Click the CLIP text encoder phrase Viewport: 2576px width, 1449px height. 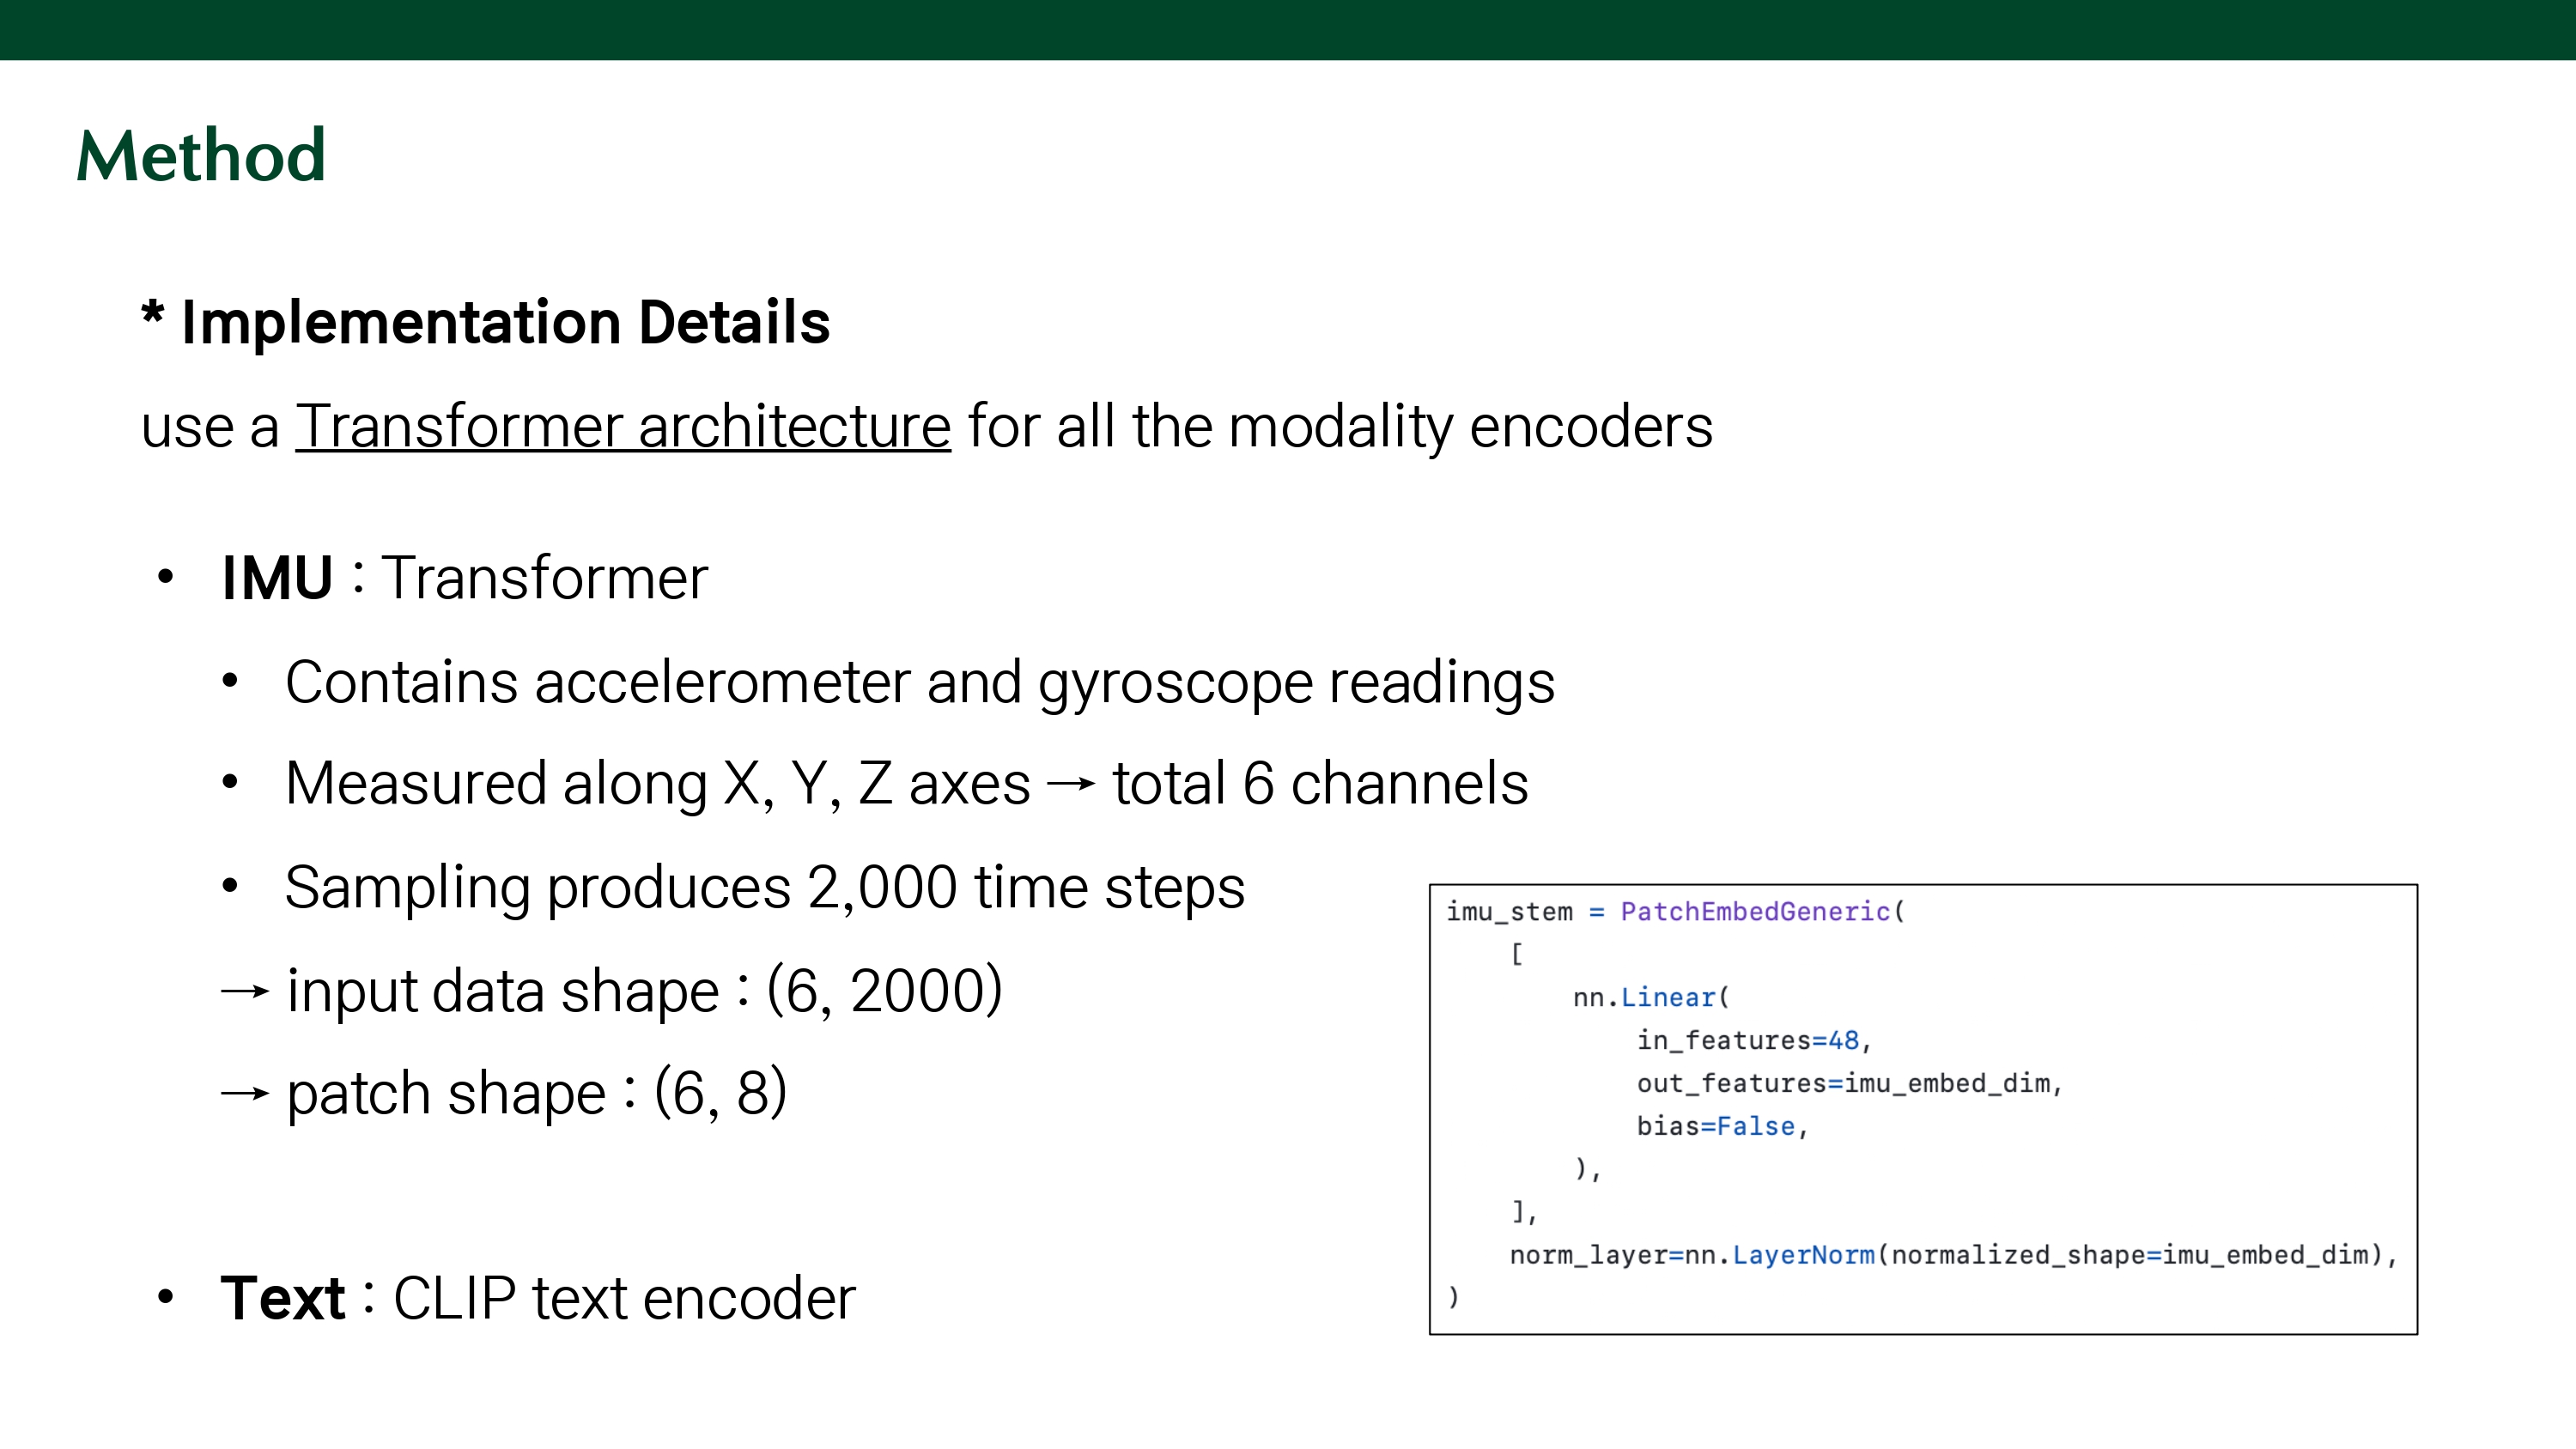click(x=624, y=1298)
